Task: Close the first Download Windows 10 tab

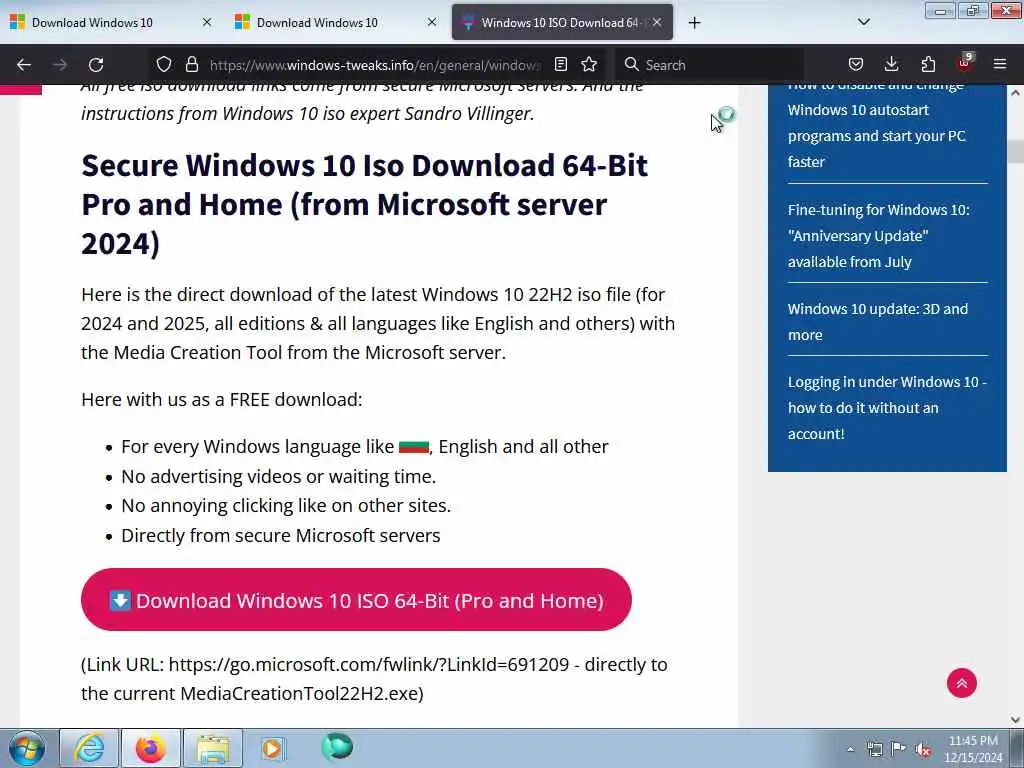Action: click(207, 22)
